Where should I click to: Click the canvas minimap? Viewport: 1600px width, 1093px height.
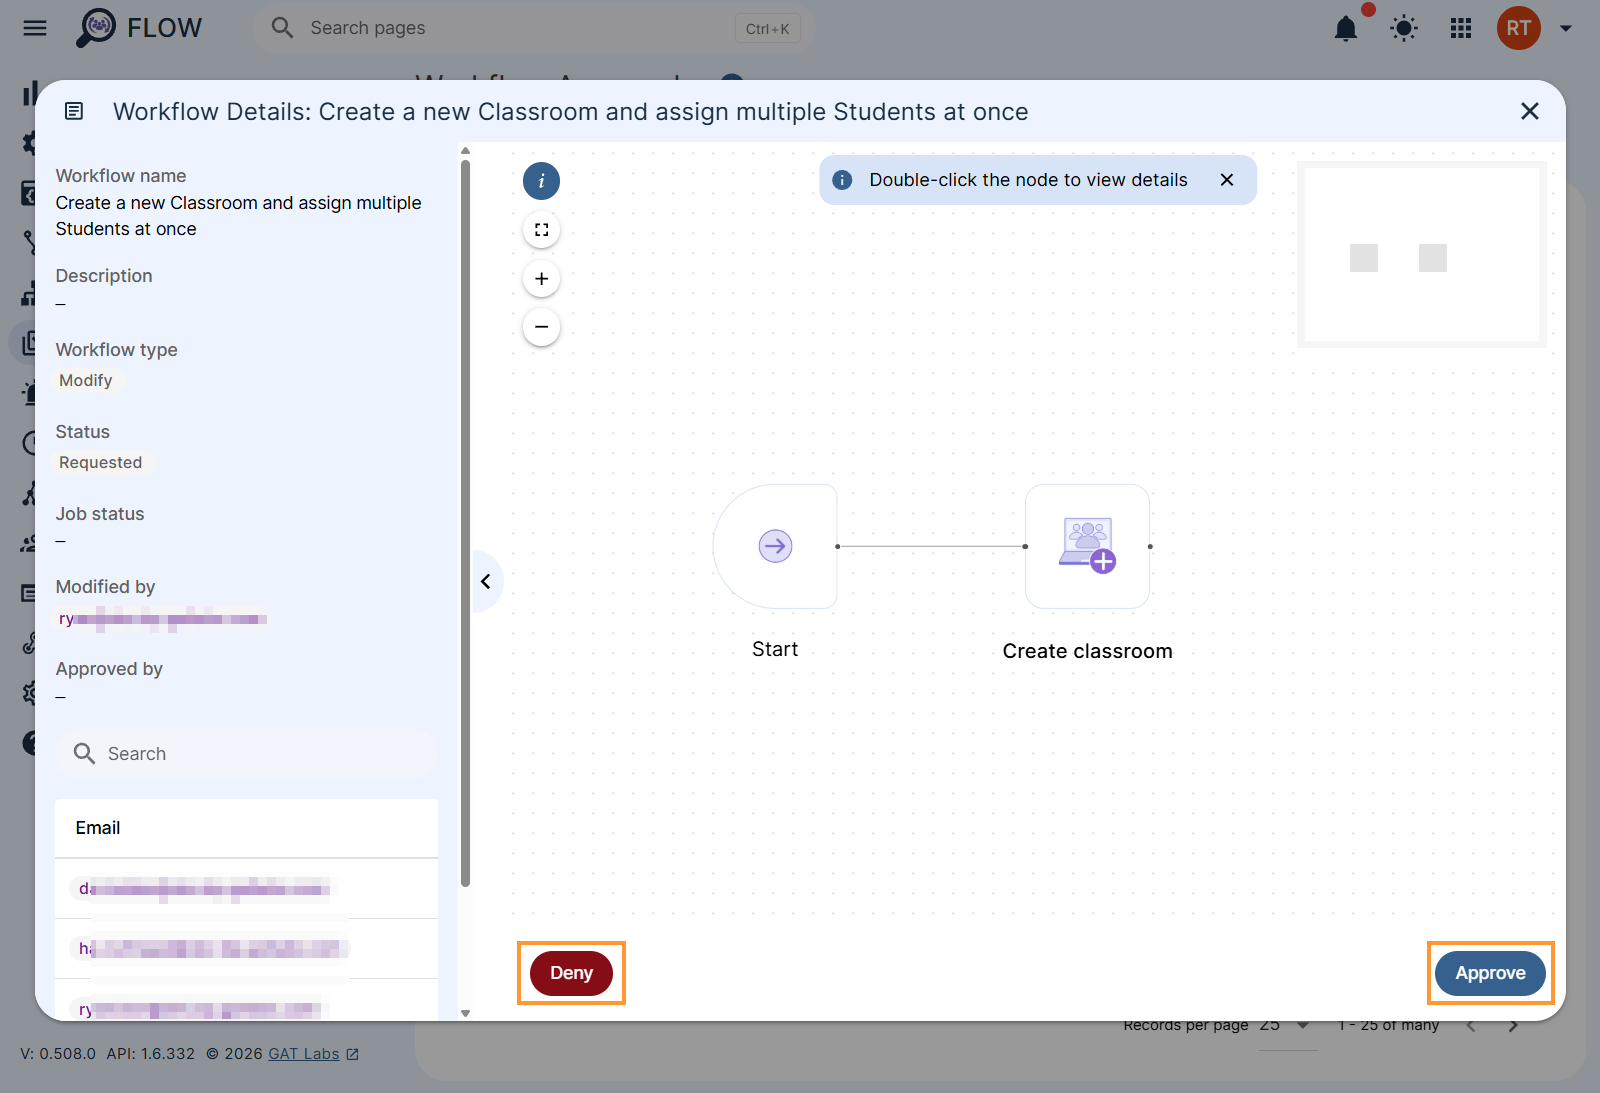(x=1422, y=254)
